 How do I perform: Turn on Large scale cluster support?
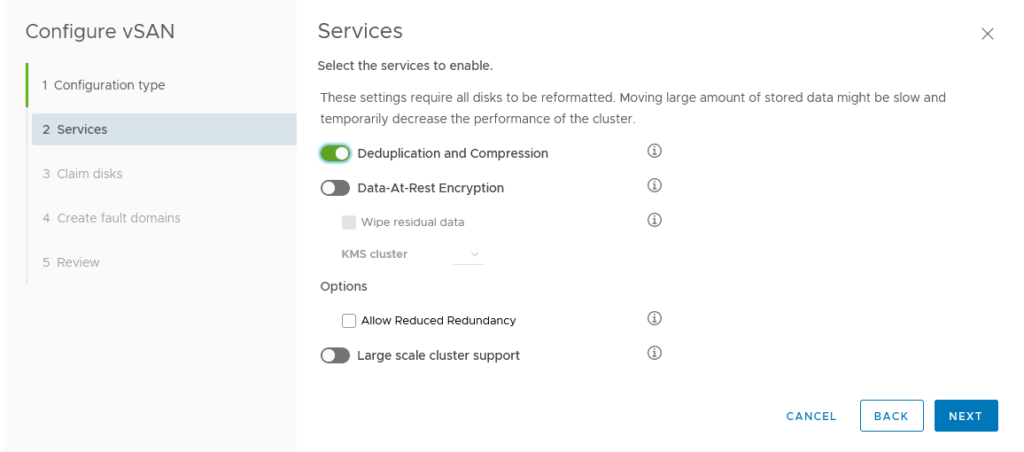pyautogui.click(x=335, y=355)
